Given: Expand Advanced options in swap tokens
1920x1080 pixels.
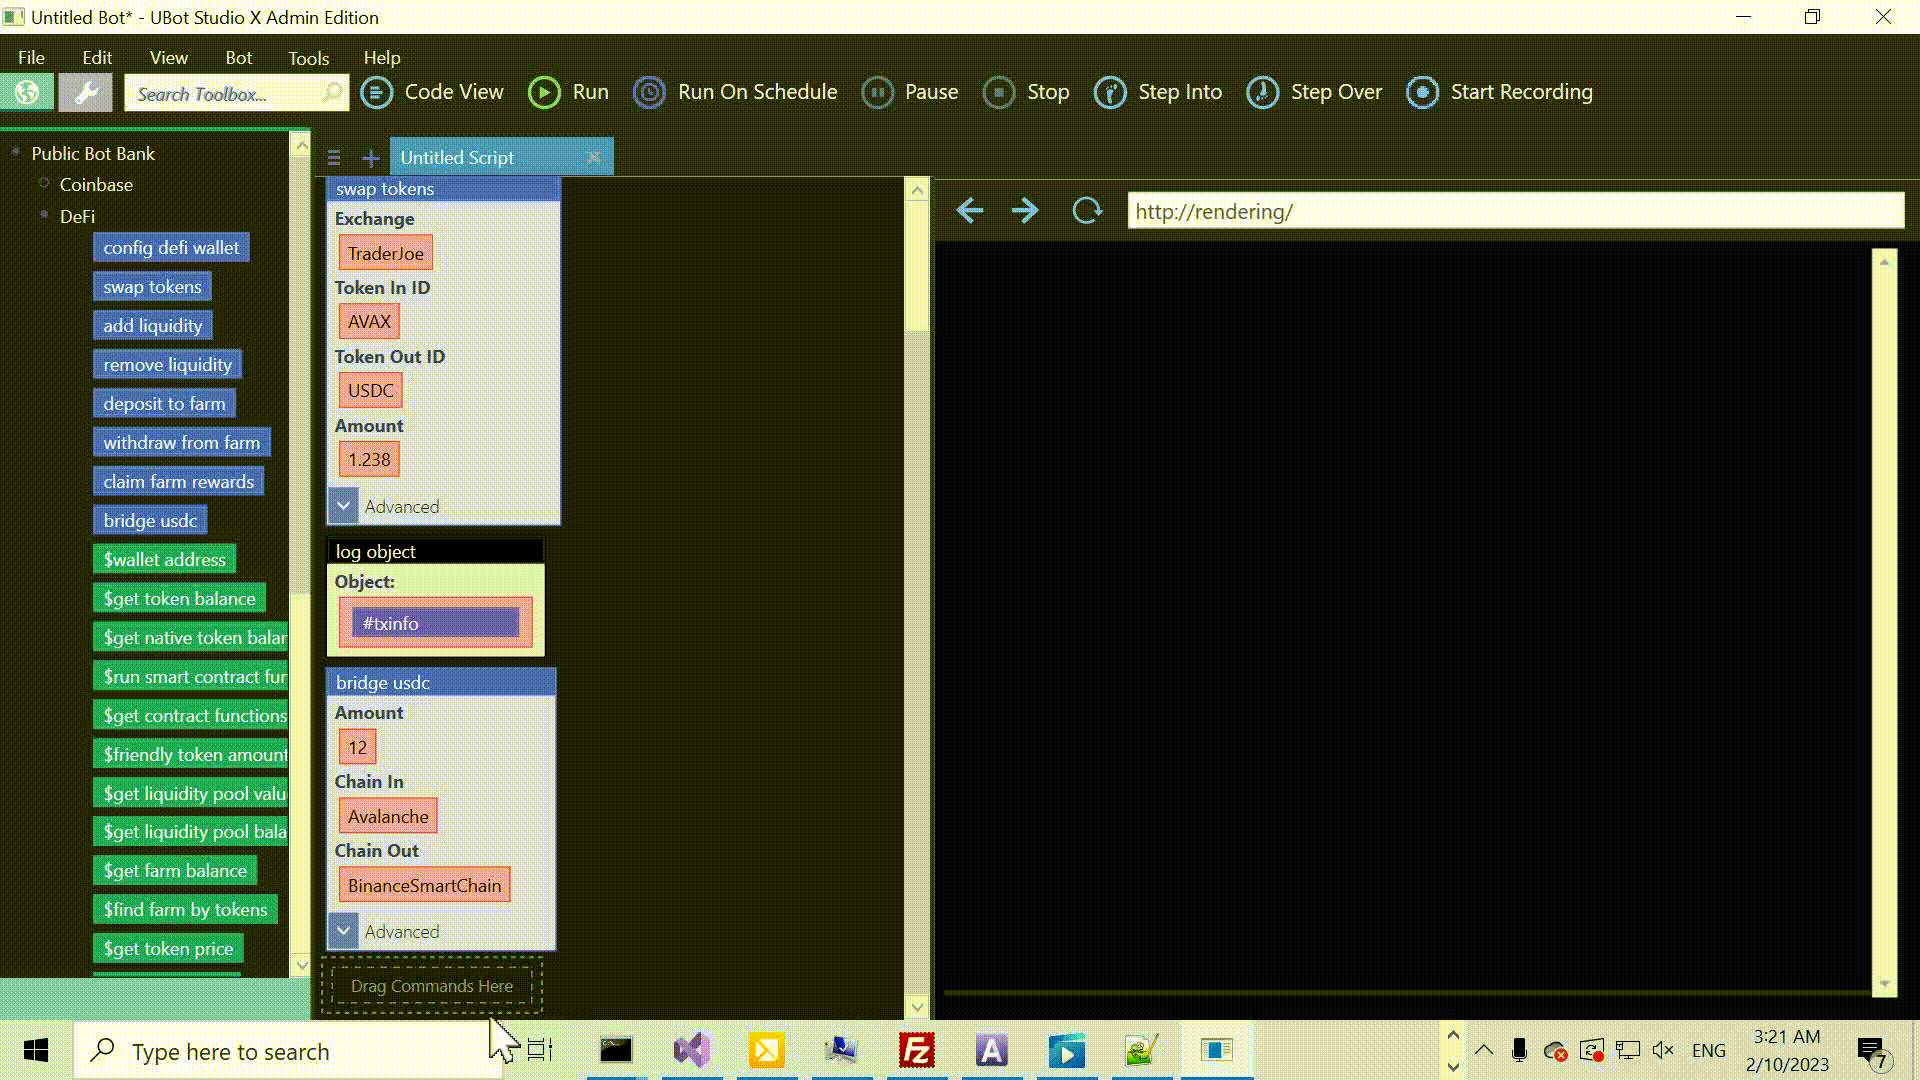Looking at the screenshot, I should pos(343,506).
